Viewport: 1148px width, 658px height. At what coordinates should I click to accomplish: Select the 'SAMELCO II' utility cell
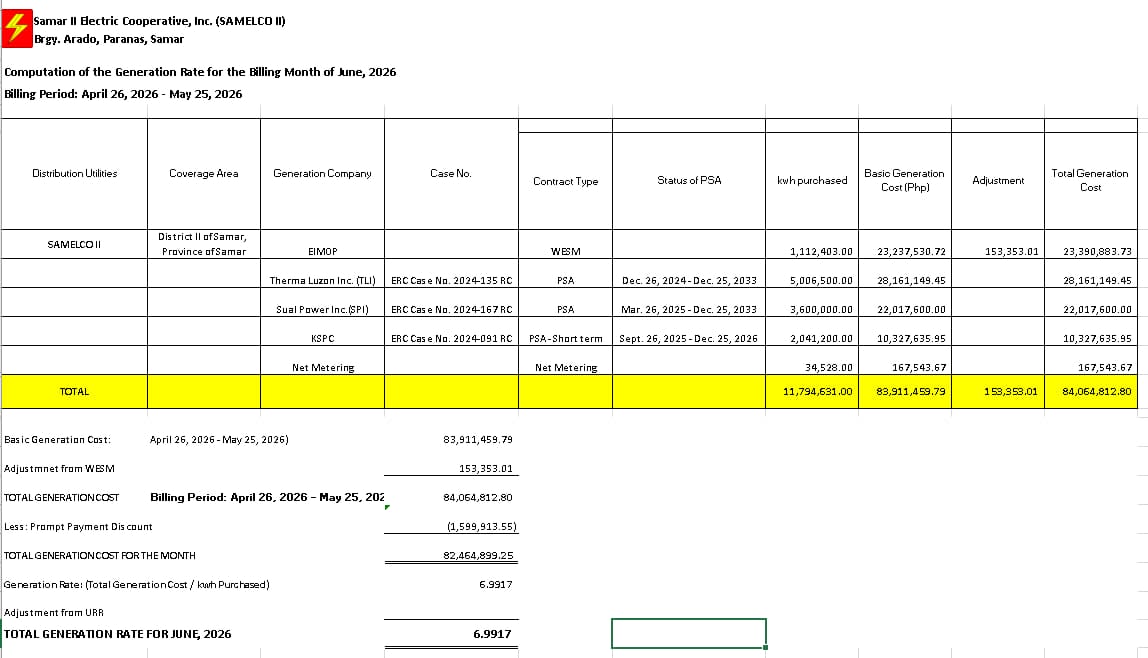75,244
